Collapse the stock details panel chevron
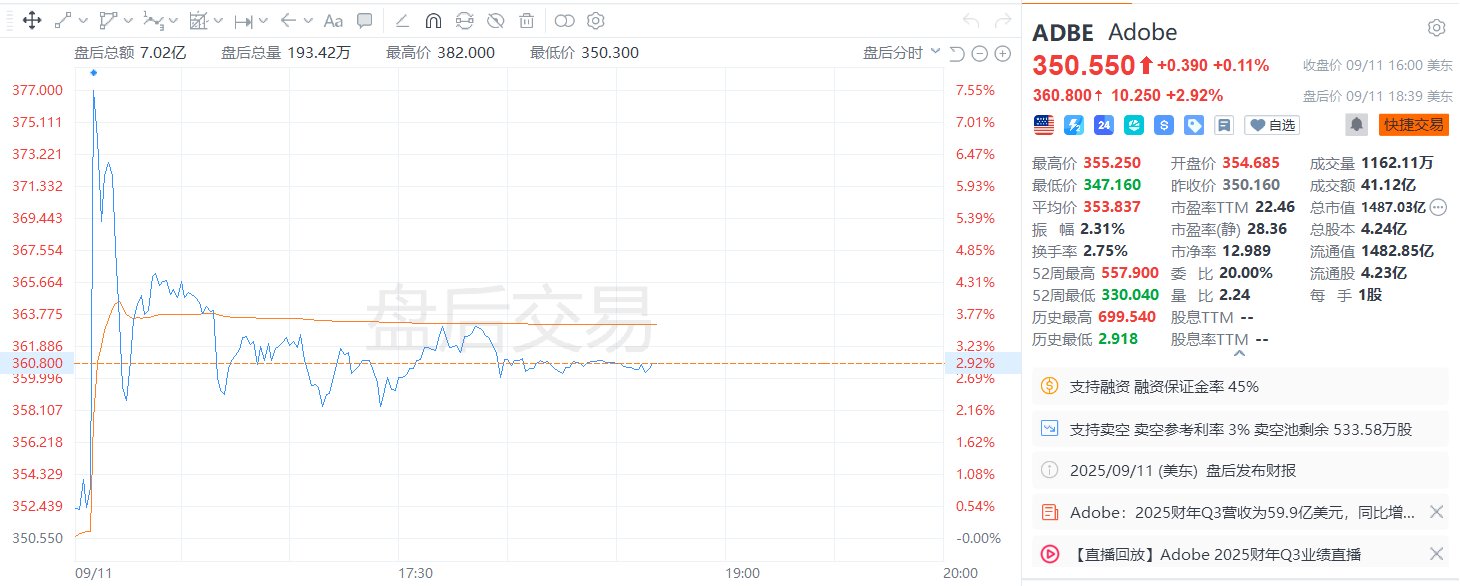The height and width of the screenshot is (586, 1460). click(x=1240, y=353)
